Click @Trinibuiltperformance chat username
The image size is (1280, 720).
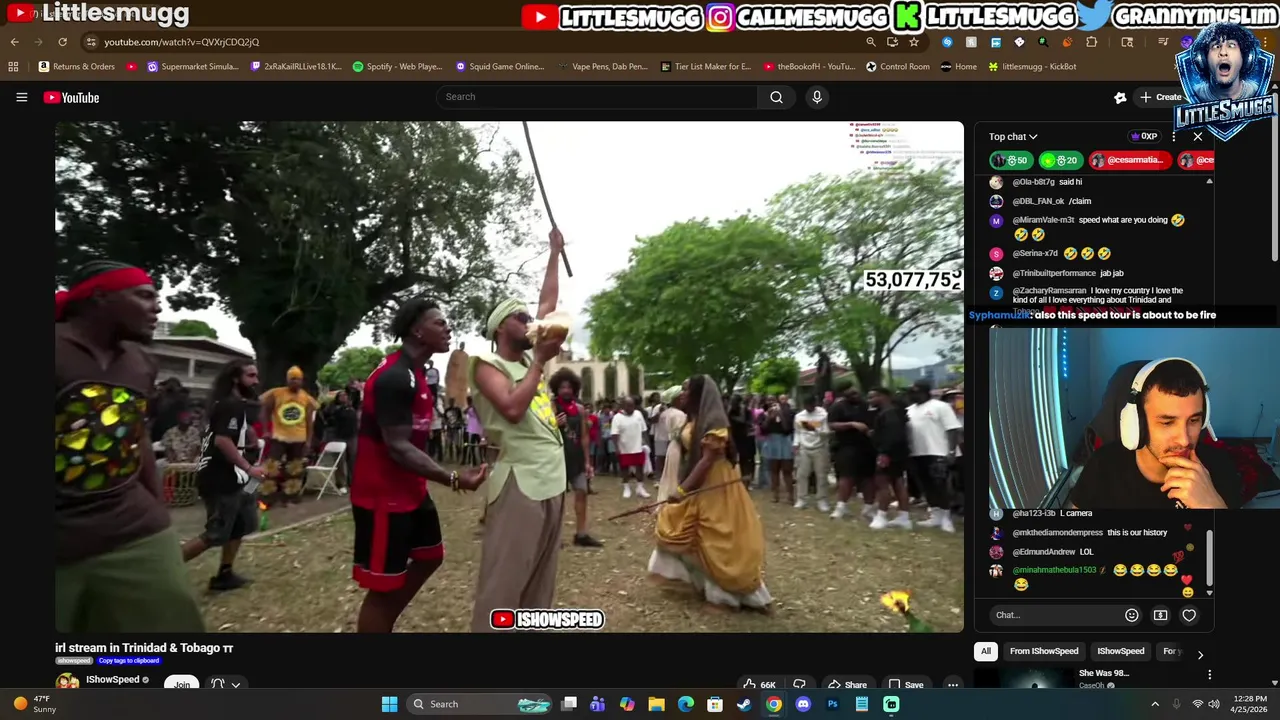tap(1054, 273)
